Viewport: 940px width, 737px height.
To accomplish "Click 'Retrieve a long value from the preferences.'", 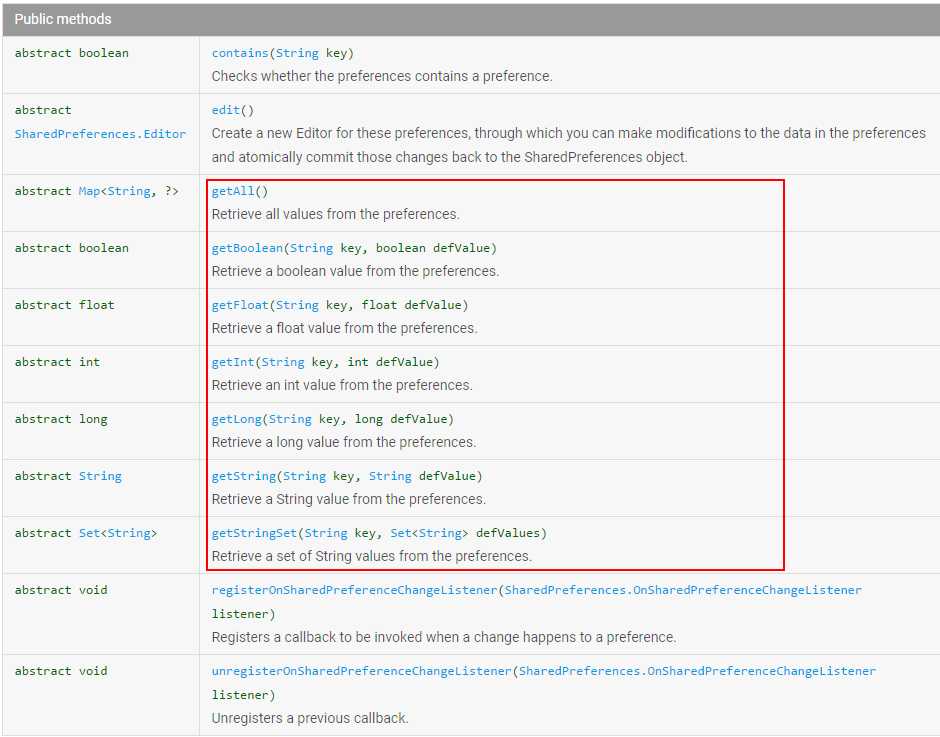I will [344, 442].
